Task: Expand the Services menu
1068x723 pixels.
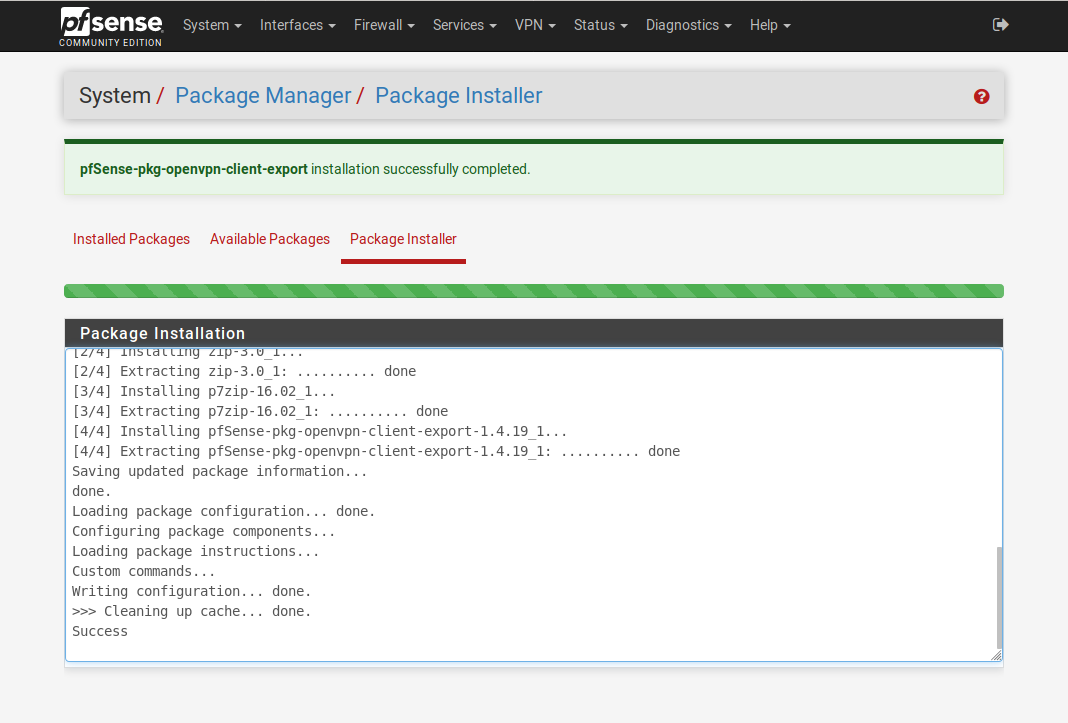Action: (465, 25)
